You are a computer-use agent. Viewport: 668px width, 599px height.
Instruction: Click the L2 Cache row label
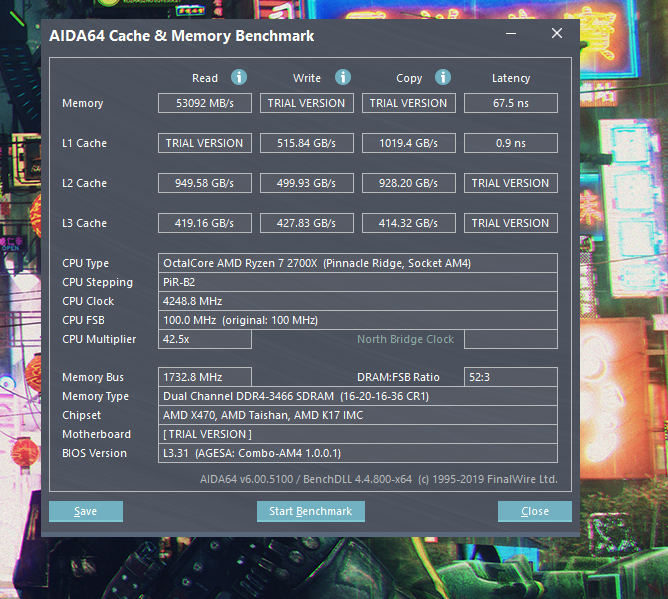tap(84, 183)
